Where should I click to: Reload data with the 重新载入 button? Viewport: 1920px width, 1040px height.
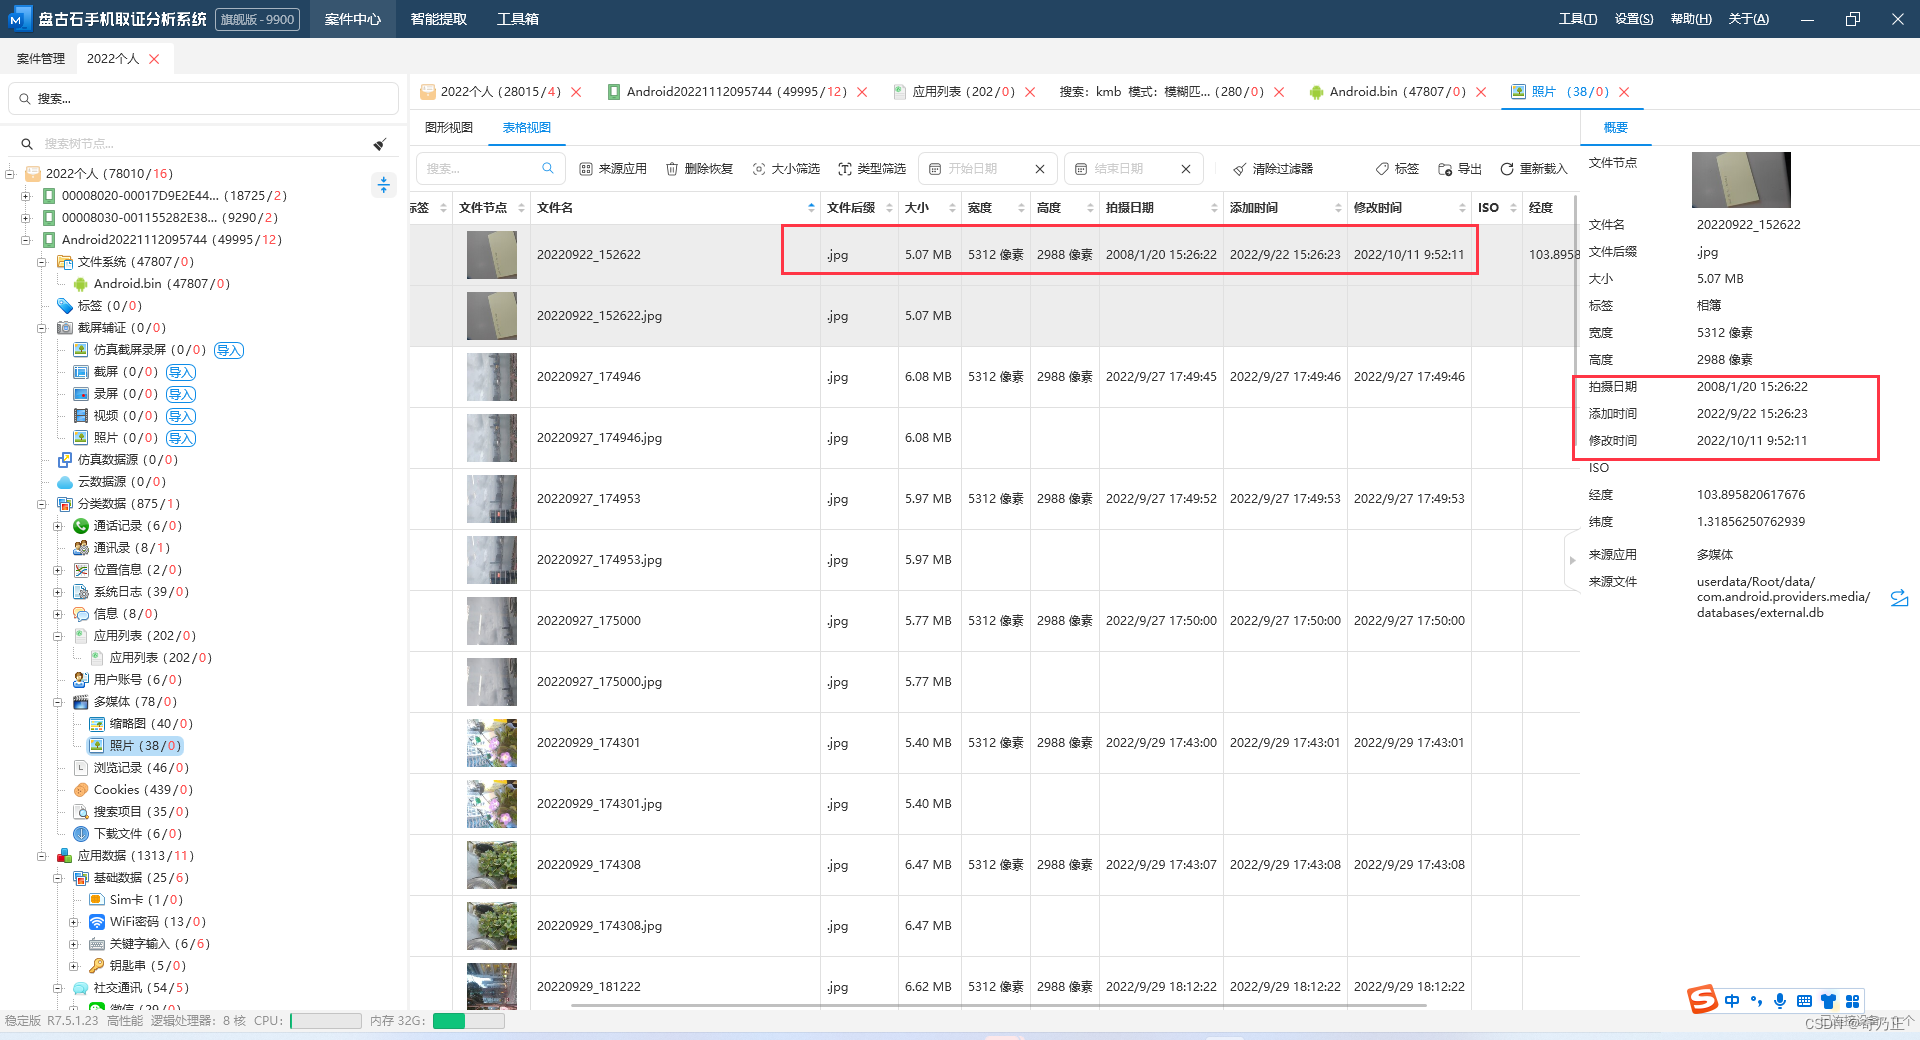coord(1533,169)
